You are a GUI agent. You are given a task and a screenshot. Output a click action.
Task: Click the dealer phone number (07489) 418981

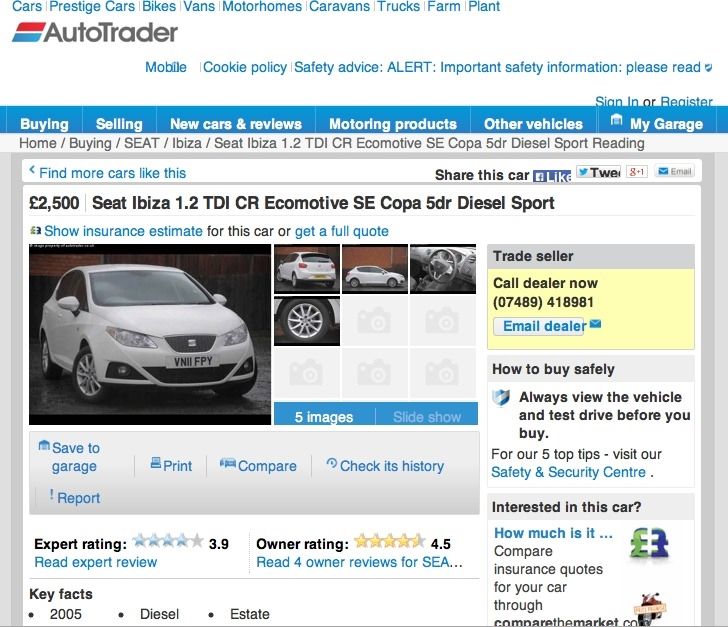(543, 302)
